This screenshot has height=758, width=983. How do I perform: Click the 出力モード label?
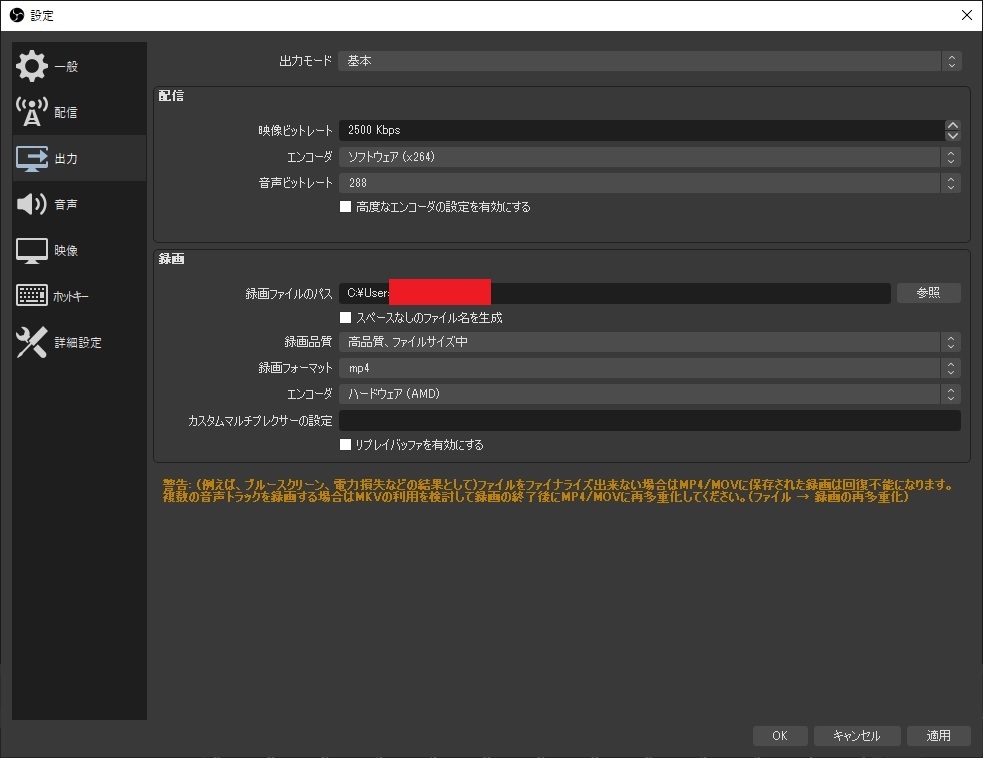(305, 61)
